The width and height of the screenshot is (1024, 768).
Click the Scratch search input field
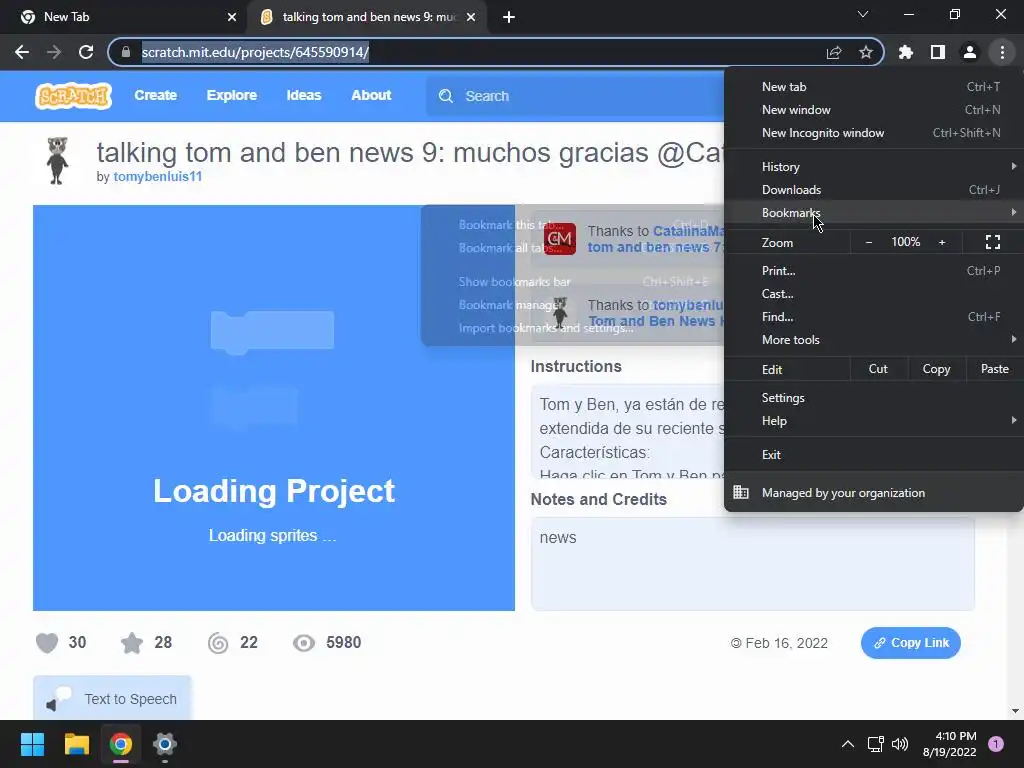coord(575,96)
